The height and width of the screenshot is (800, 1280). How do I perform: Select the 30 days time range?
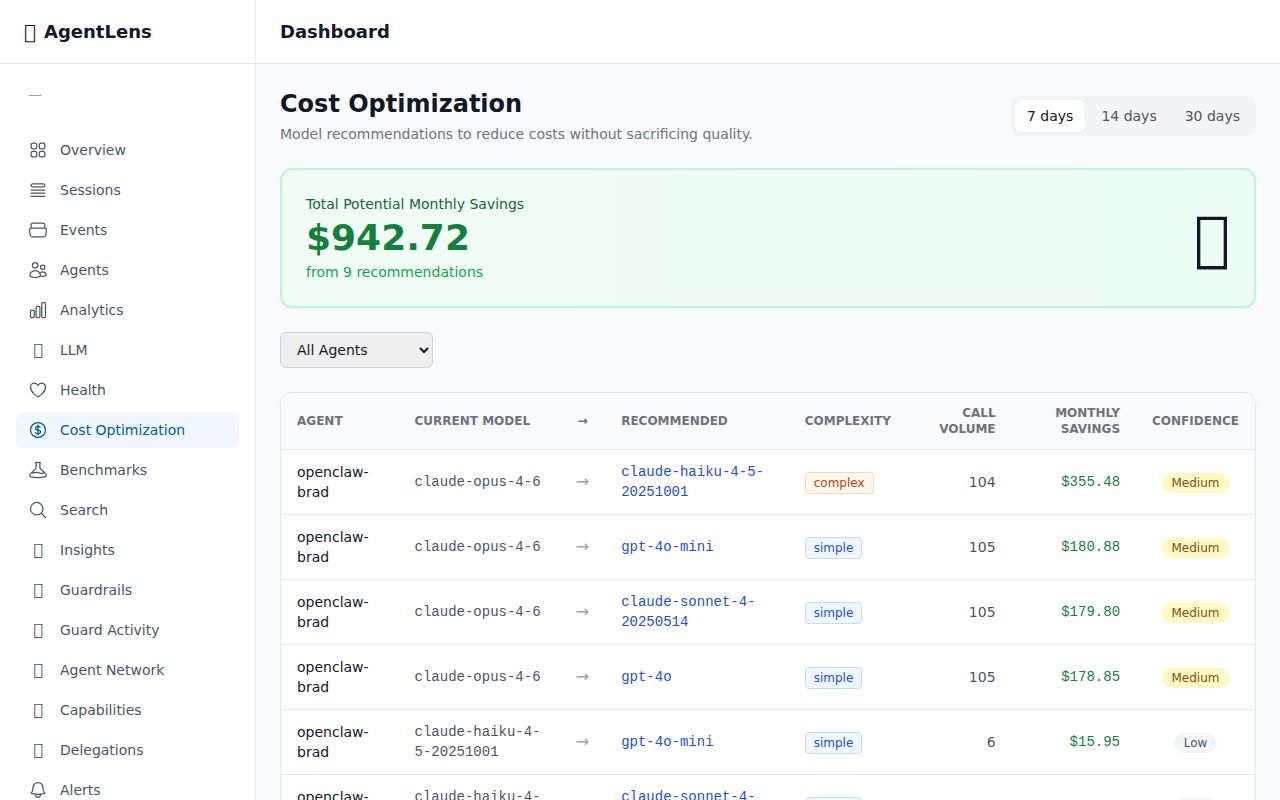[x=1212, y=115]
